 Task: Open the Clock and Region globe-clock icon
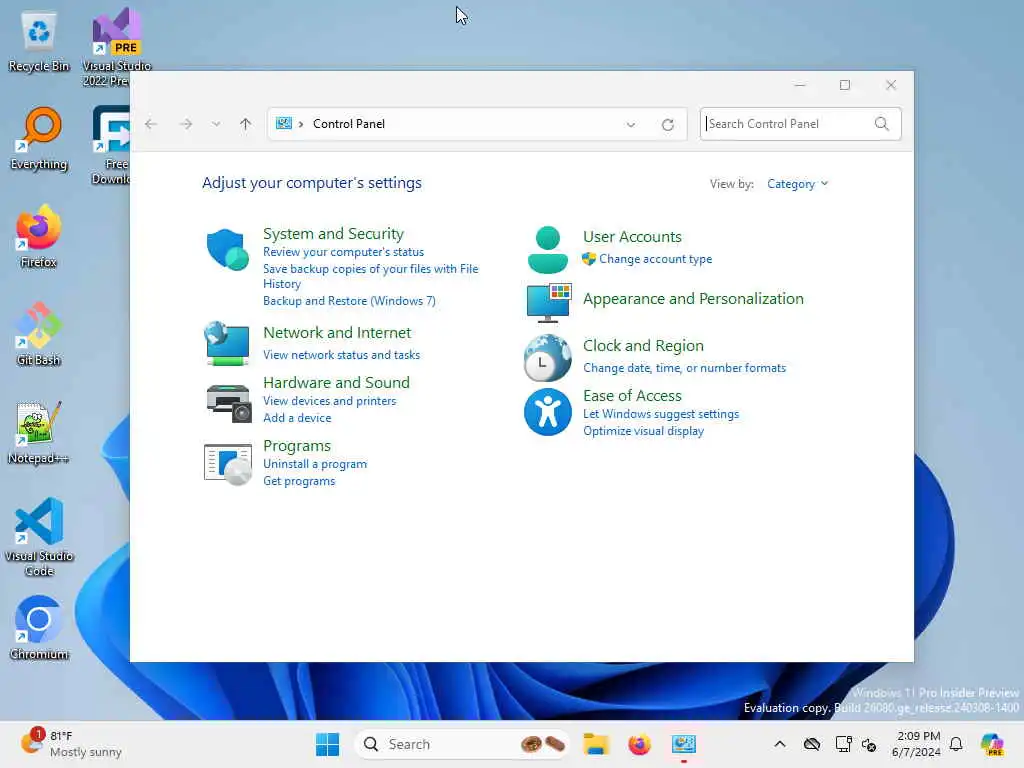click(x=547, y=358)
